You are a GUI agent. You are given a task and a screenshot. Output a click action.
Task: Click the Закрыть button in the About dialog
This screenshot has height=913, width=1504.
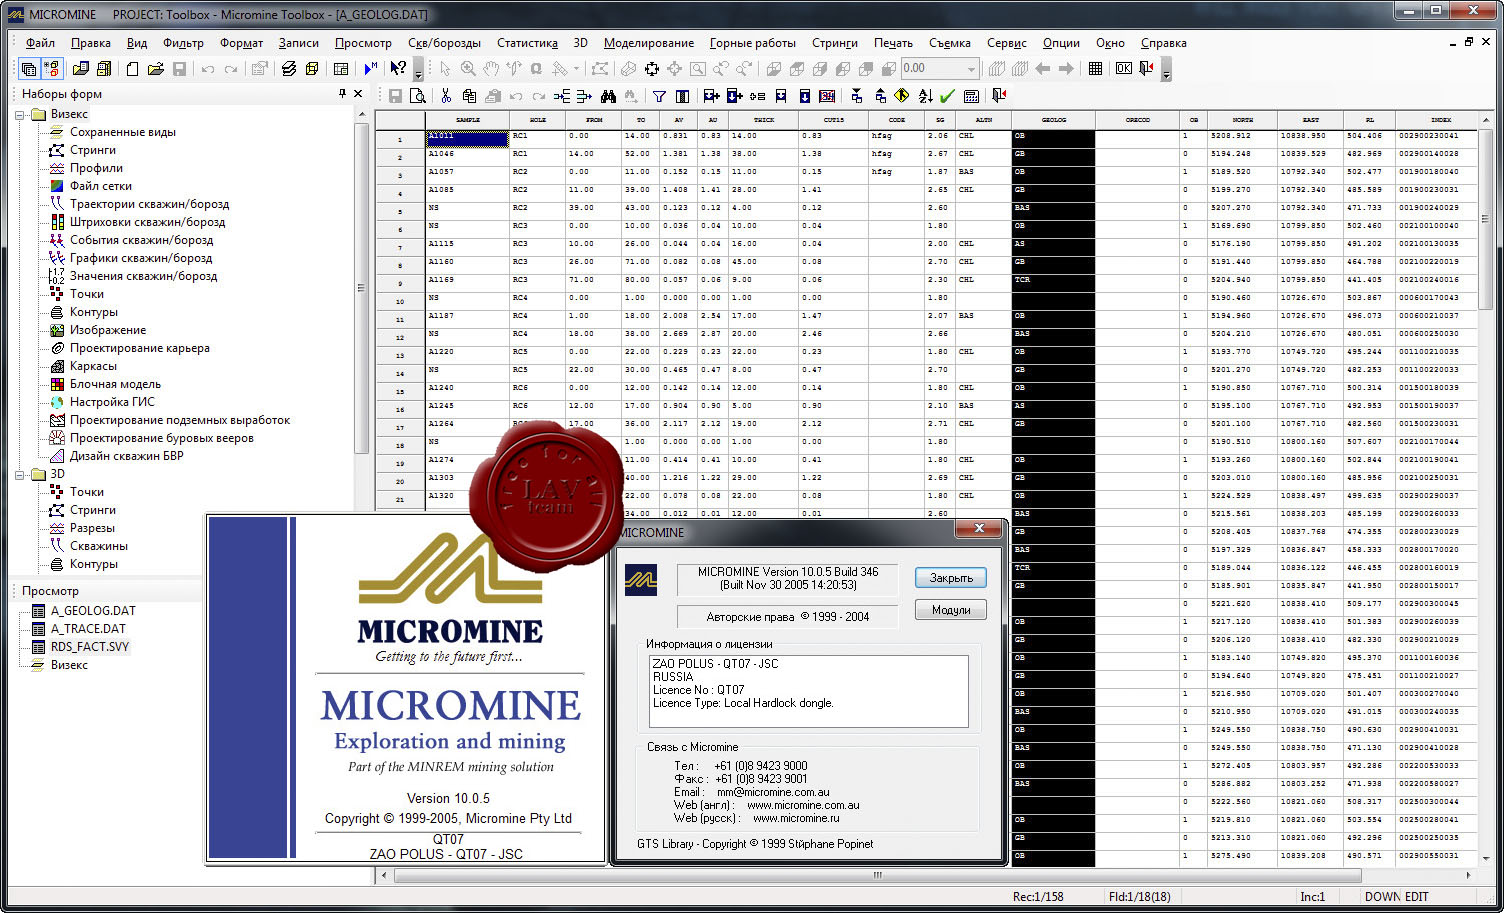click(x=951, y=578)
